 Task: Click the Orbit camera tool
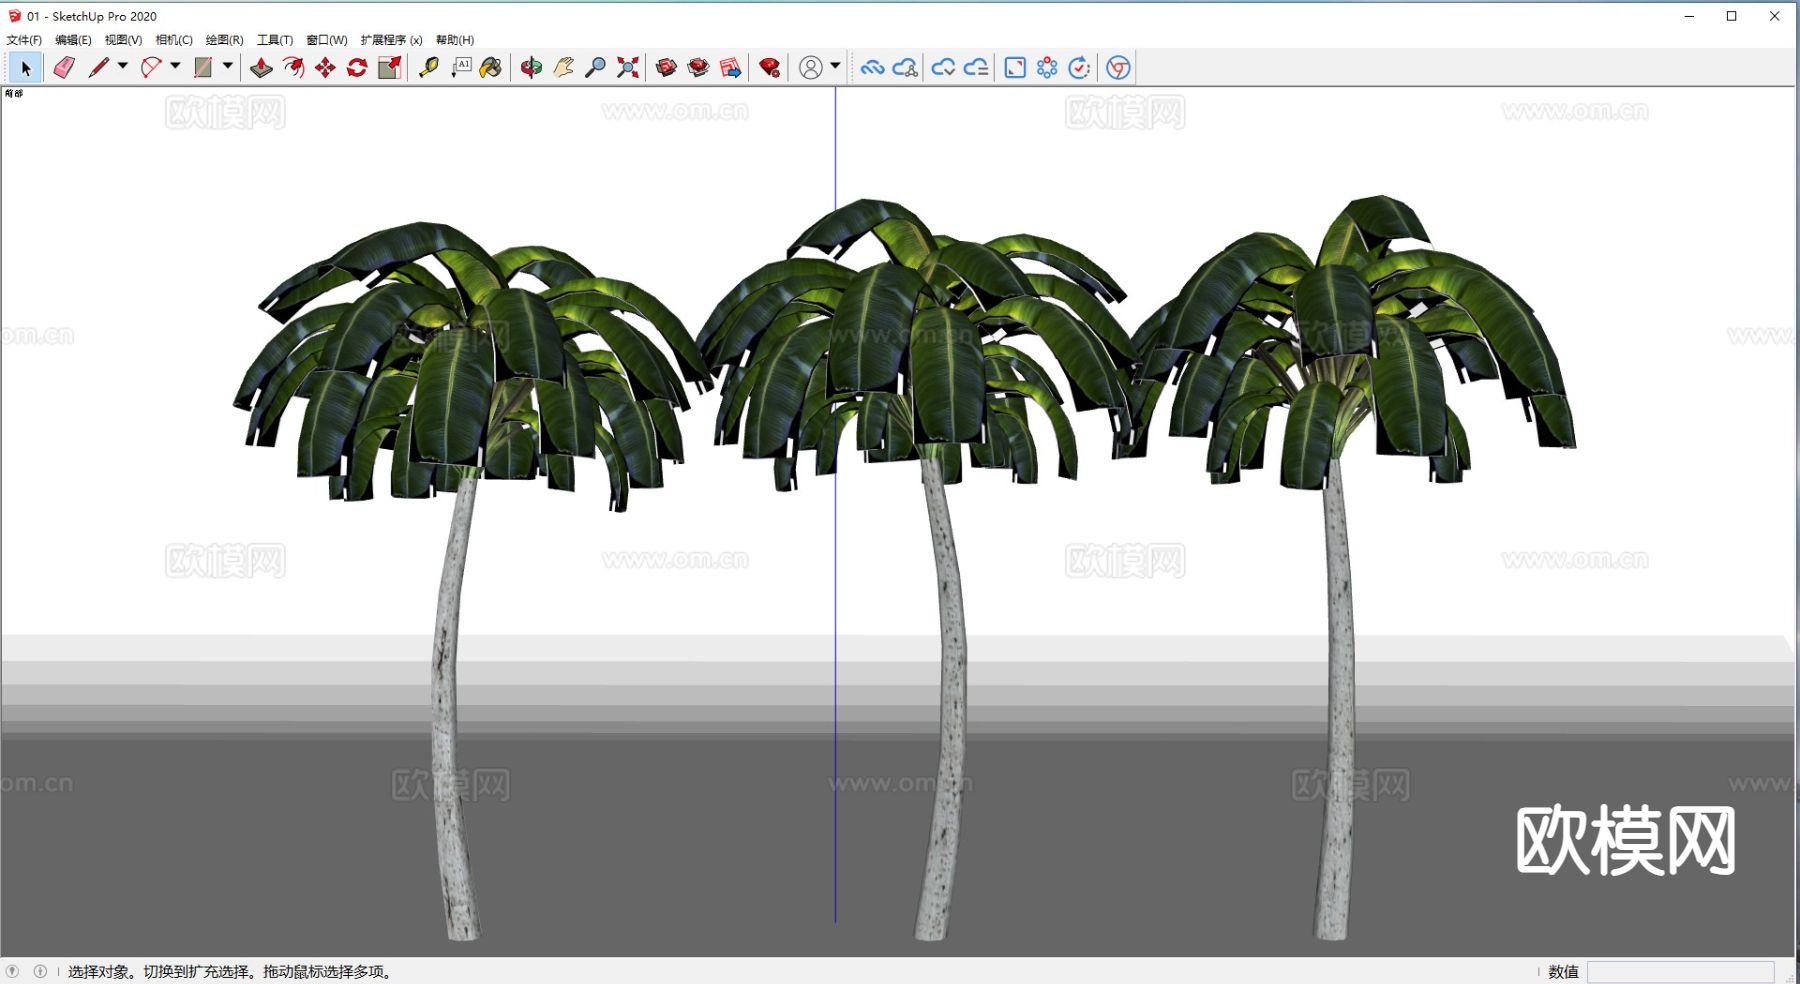point(531,68)
